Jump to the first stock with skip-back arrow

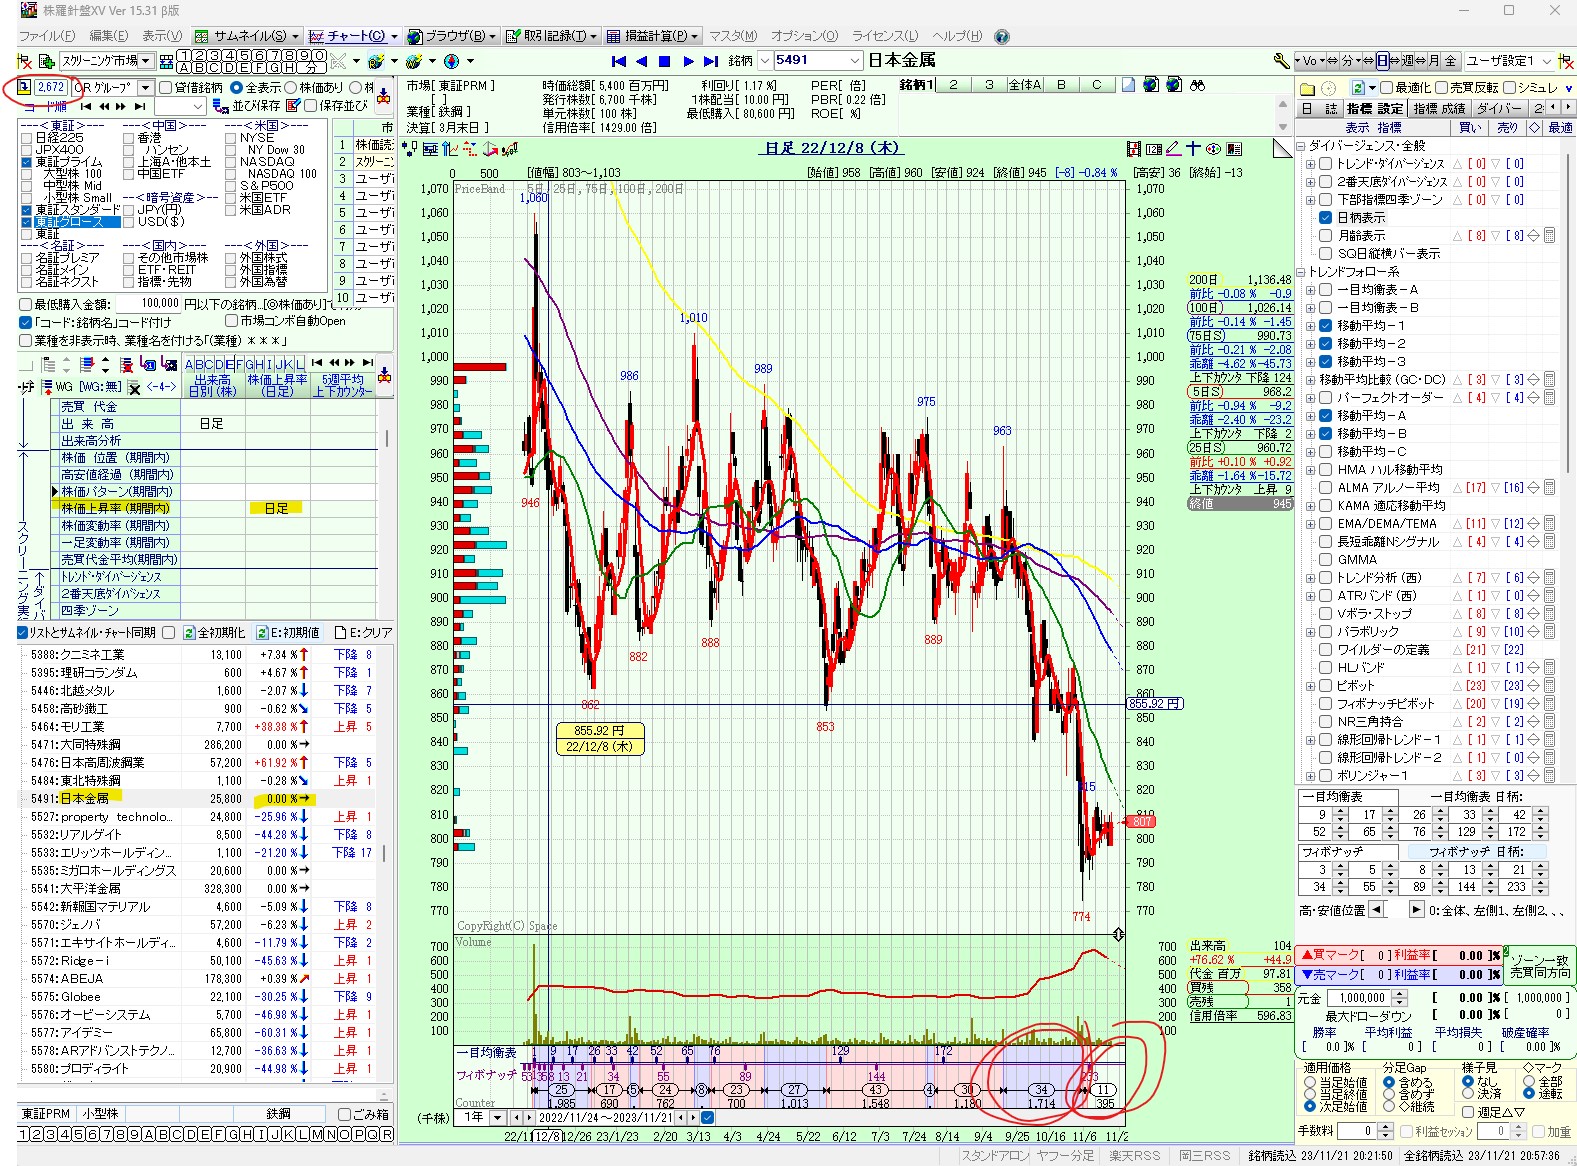[x=618, y=61]
